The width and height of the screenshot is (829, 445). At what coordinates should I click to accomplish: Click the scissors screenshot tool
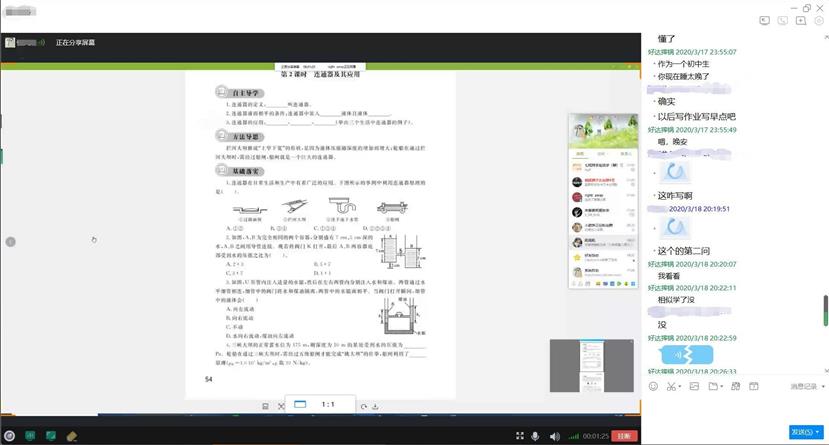coord(672,386)
